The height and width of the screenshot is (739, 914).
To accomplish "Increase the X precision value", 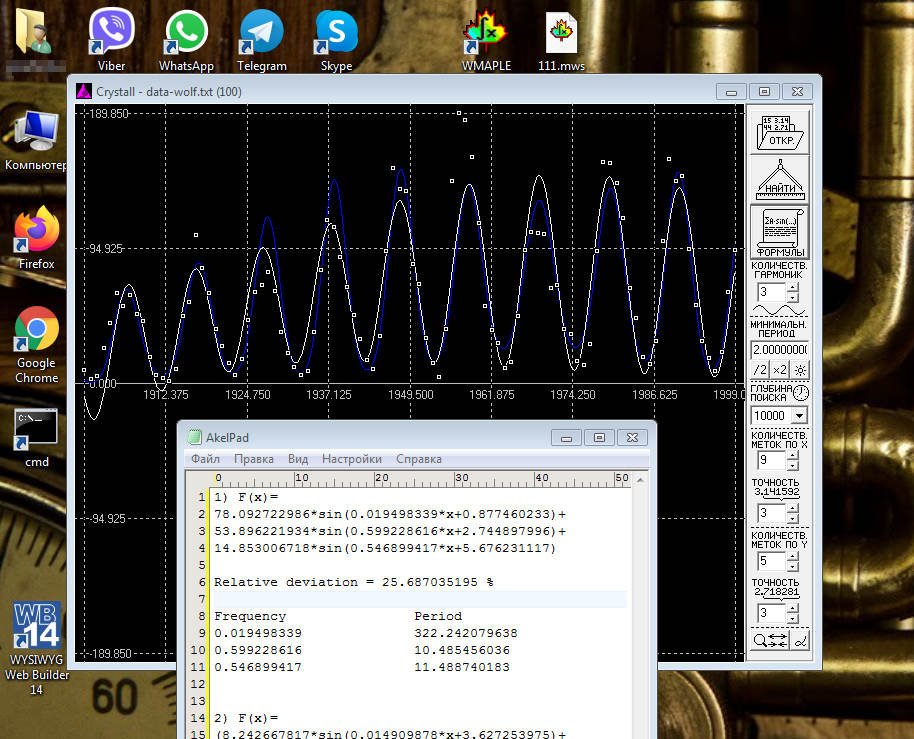I will [792, 508].
